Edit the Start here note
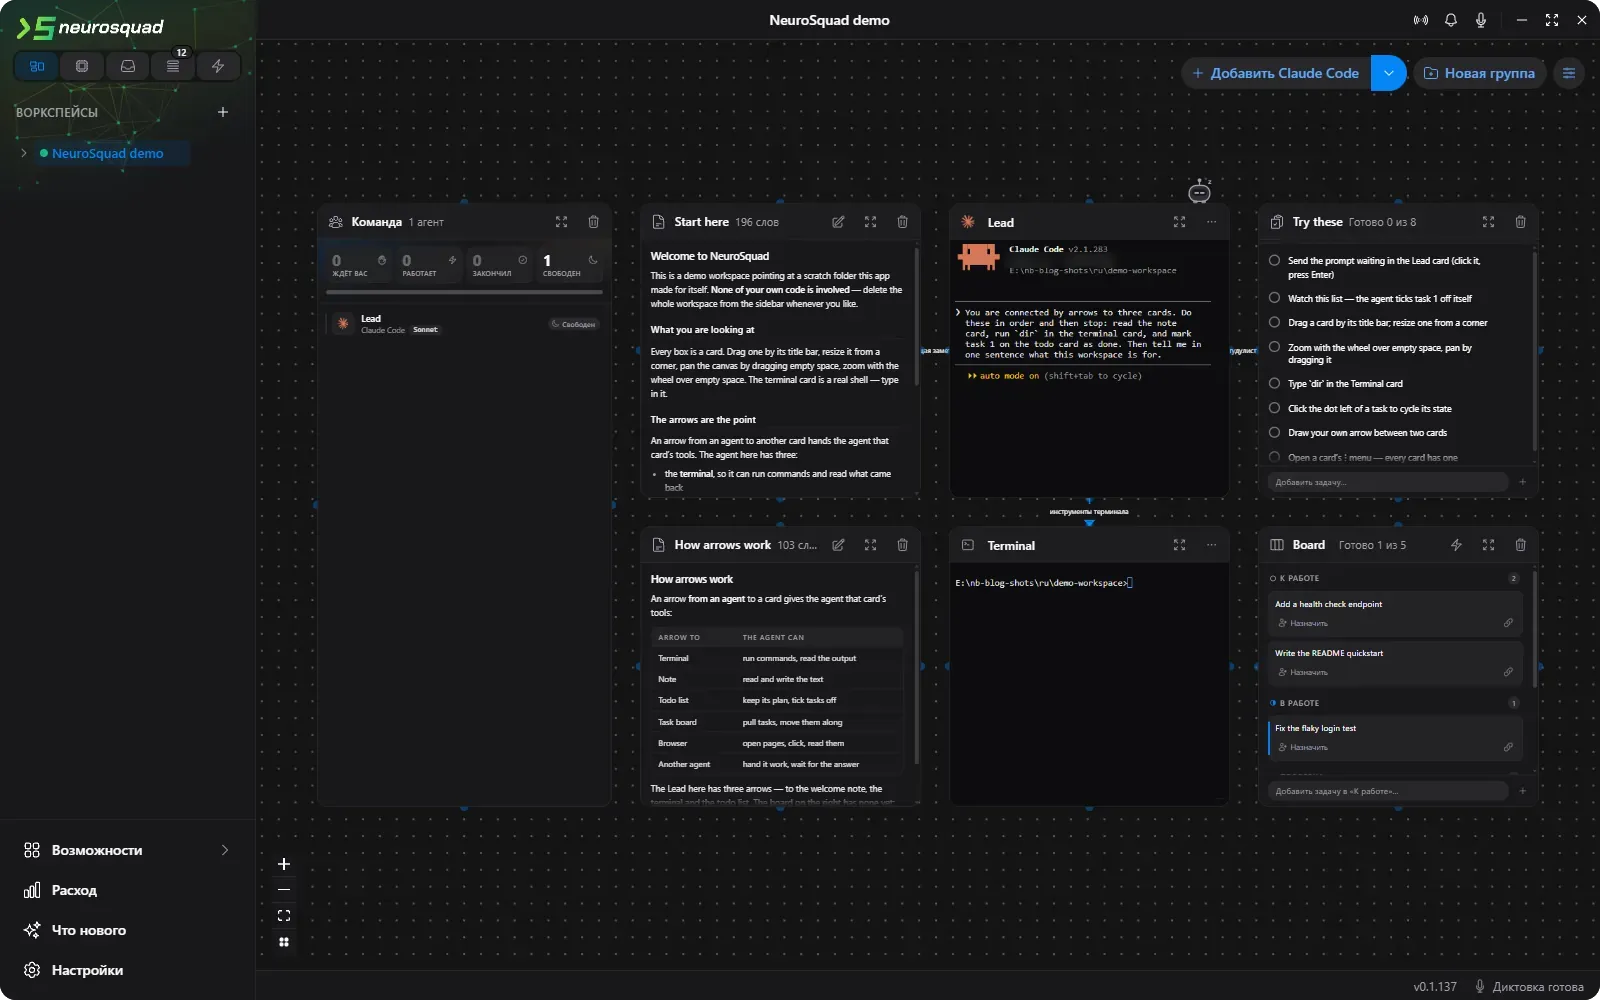The width and height of the screenshot is (1600, 1000). point(838,222)
